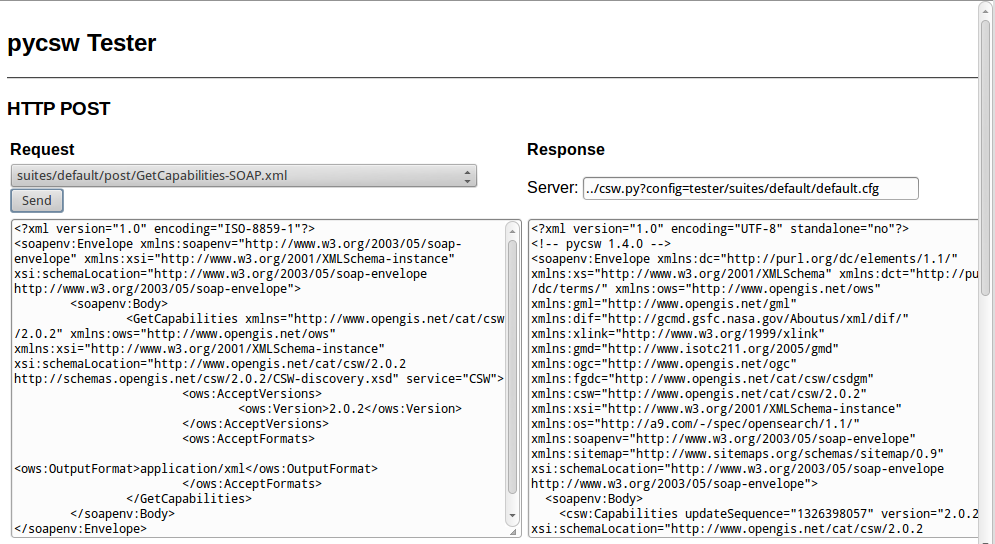Click inside the Request XML textarea

[x=259, y=378]
